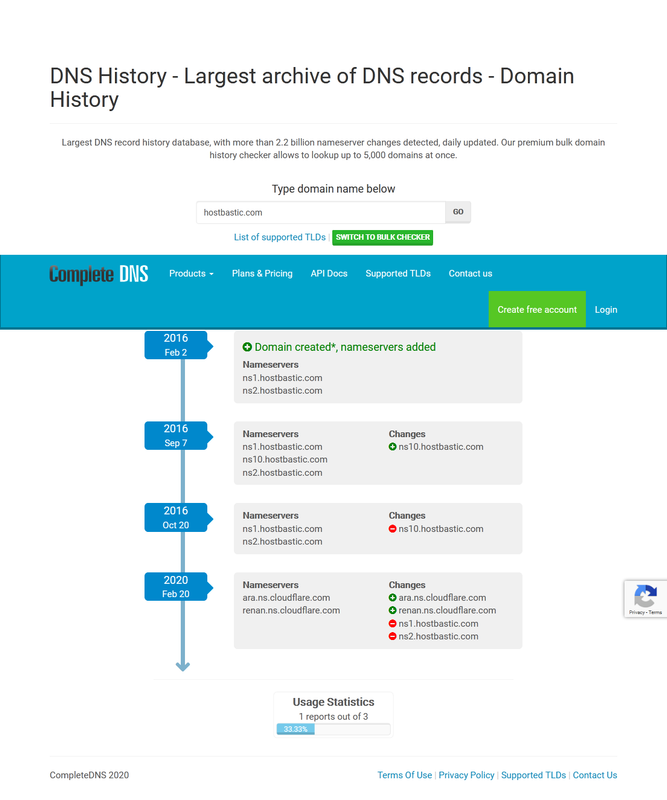Click ns10.hostbastic.com in Sep 7 nameservers list

click(285, 460)
